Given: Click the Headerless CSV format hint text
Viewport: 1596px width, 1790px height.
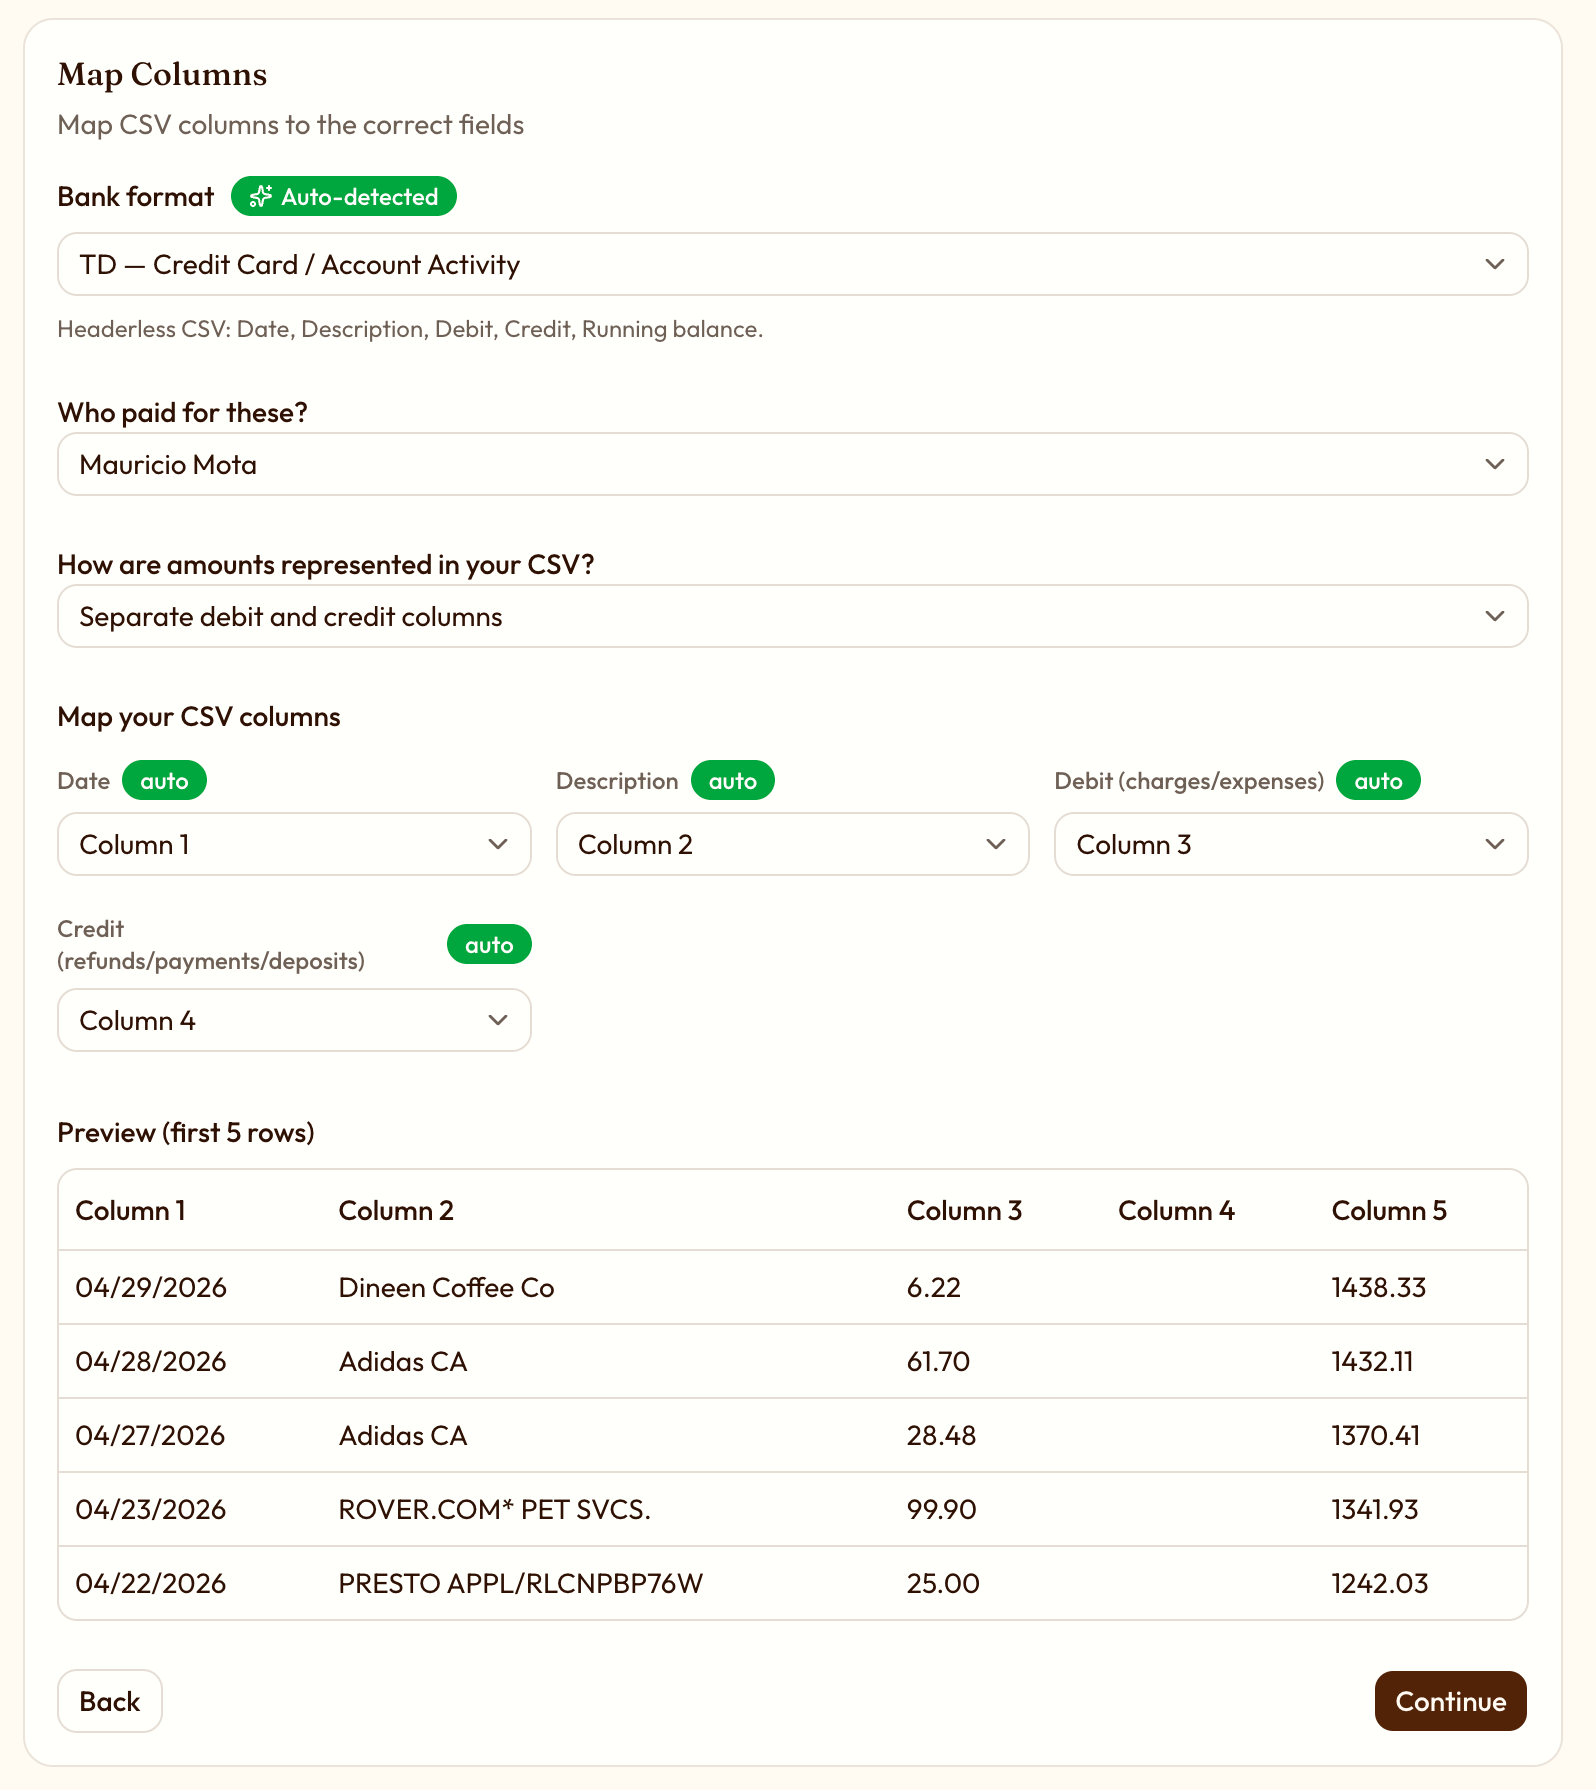Looking at the screenshot, I should coord(410,329).
